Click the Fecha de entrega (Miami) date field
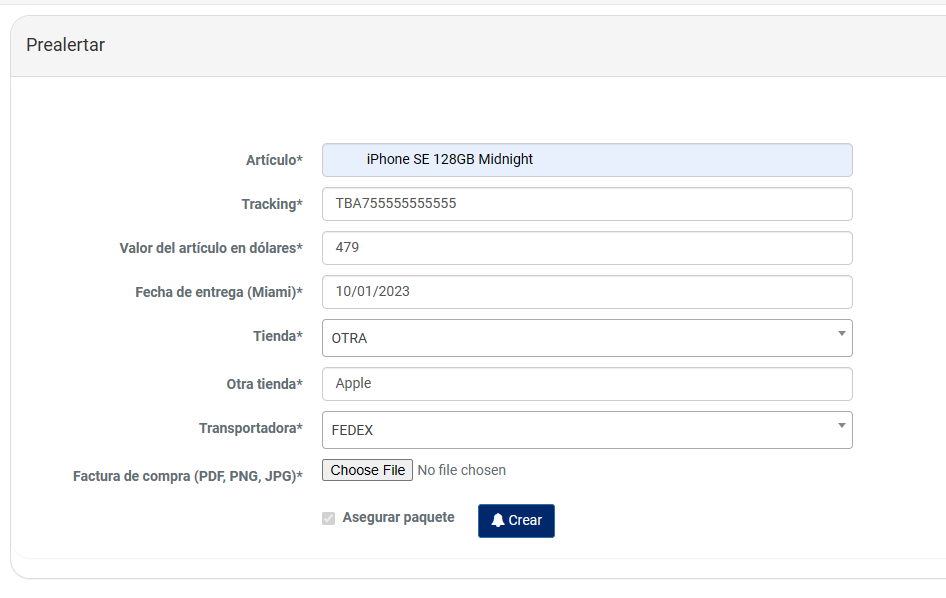 (586, 292)
